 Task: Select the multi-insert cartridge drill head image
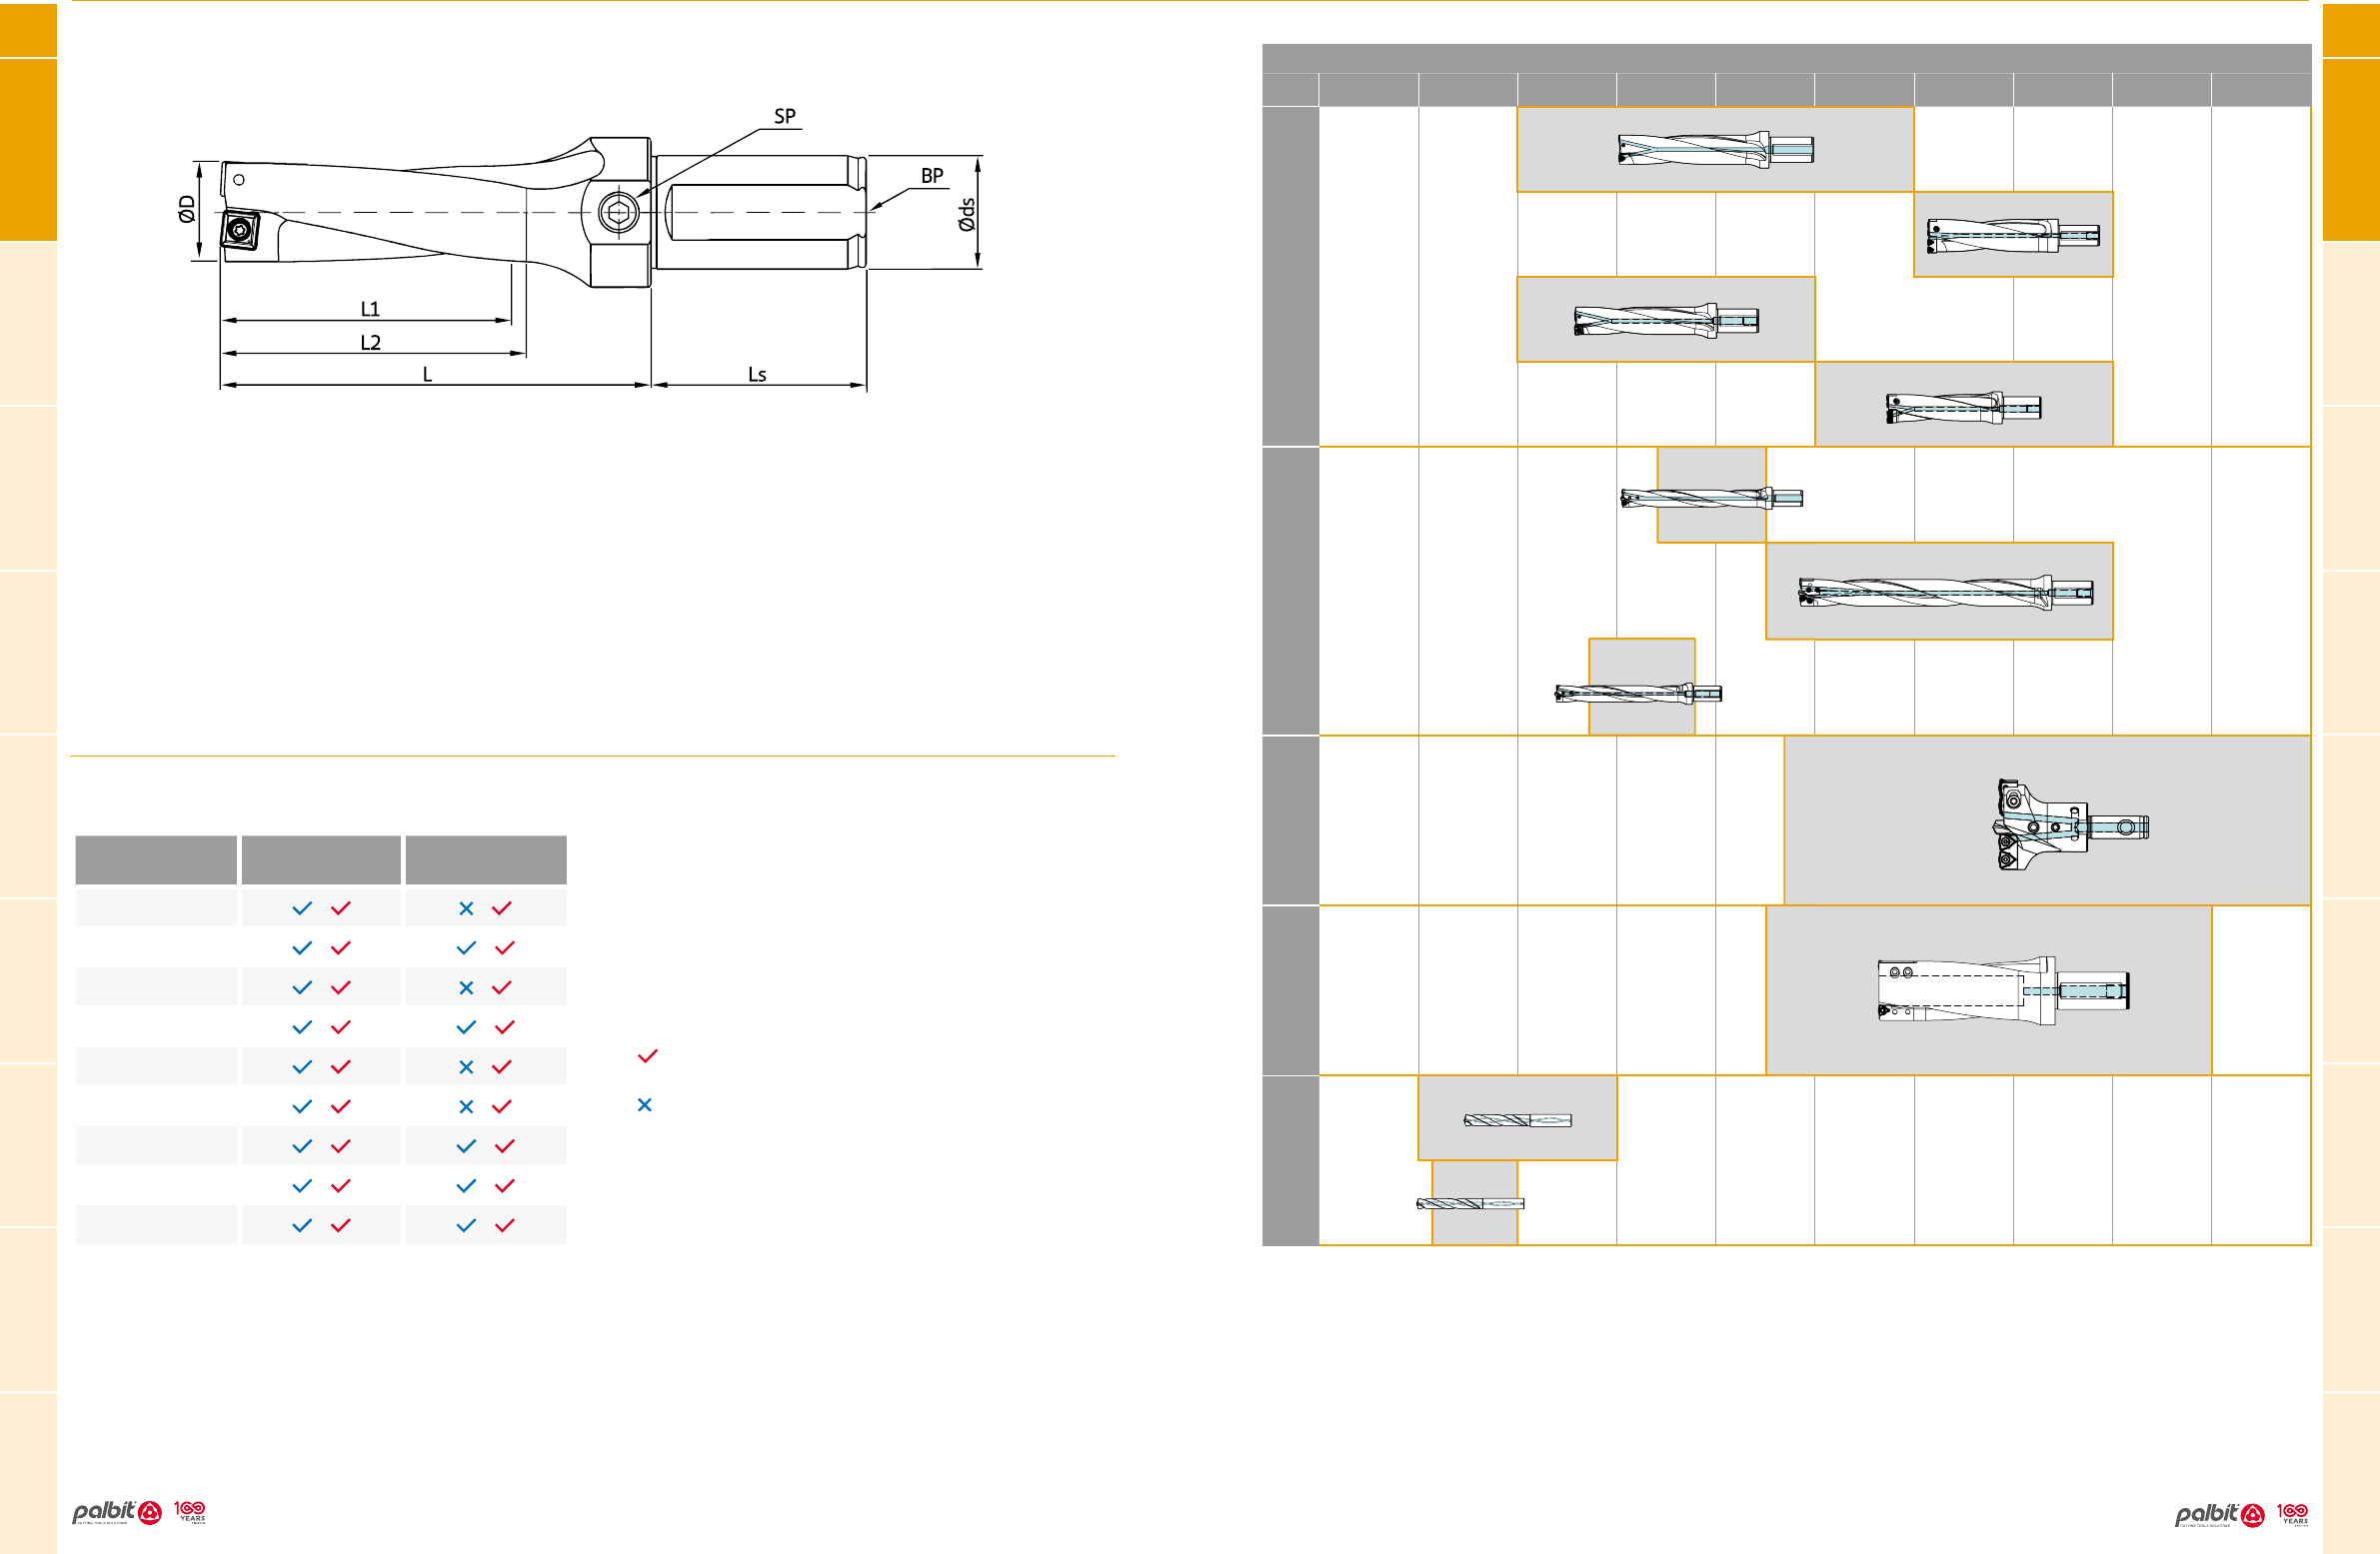point(2071,825)
